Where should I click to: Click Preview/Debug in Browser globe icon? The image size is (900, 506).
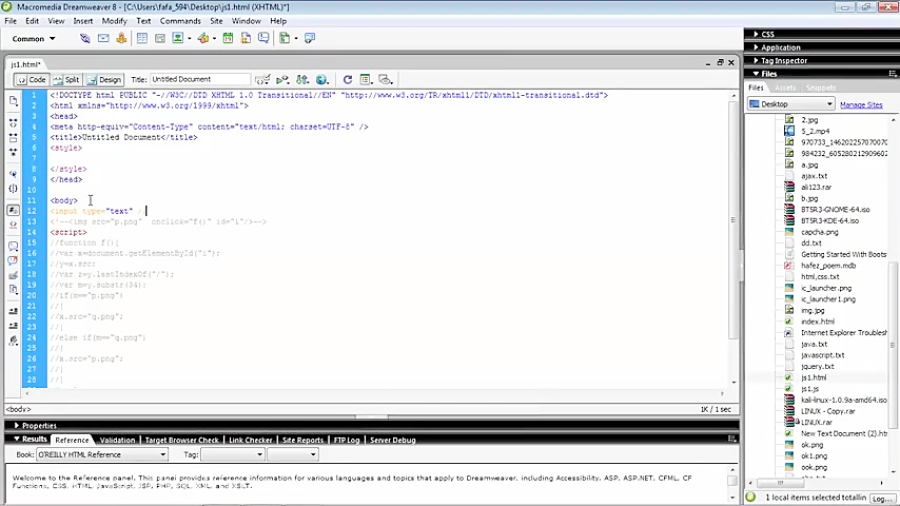[x=322, y=80]
